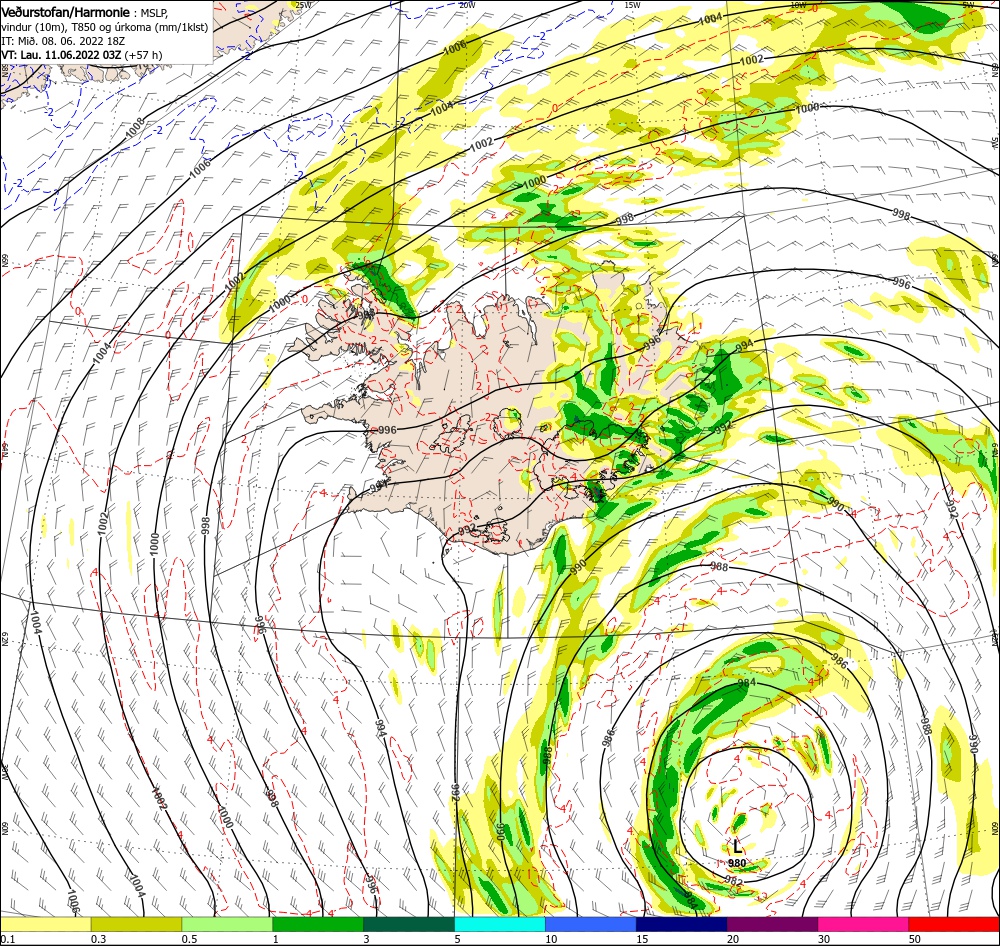
Task: Pick the blue 10 mm legend swatch
Action: click(x=591, y=924)
